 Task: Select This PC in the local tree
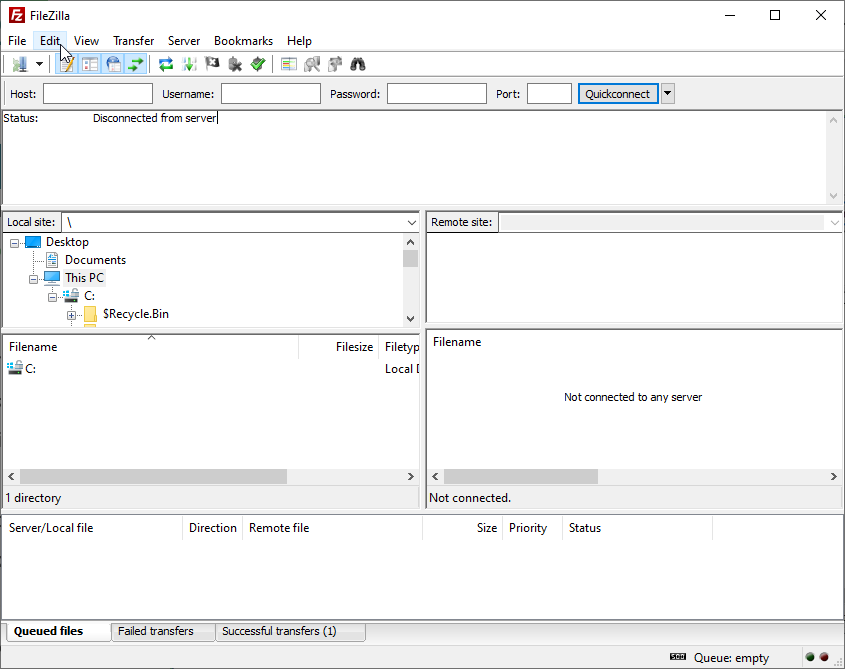85,278
